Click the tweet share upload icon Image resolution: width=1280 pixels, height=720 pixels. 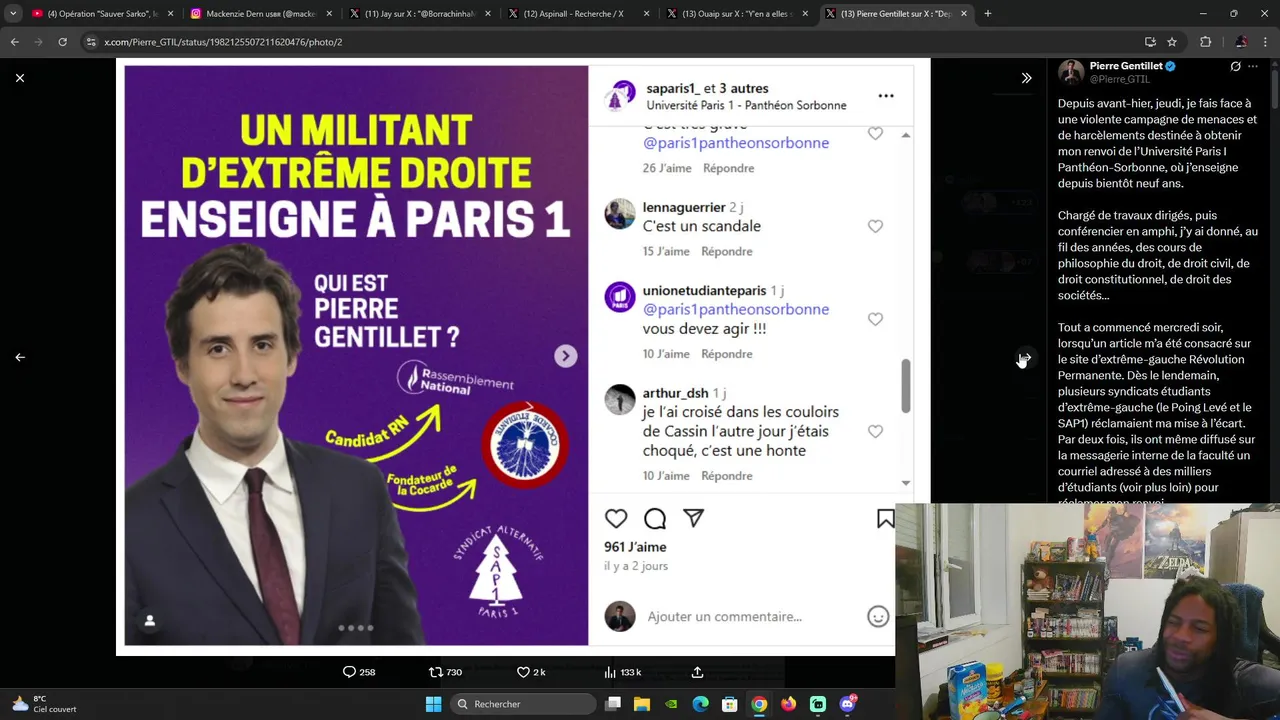pyautogui.click(x=697, y=672)
